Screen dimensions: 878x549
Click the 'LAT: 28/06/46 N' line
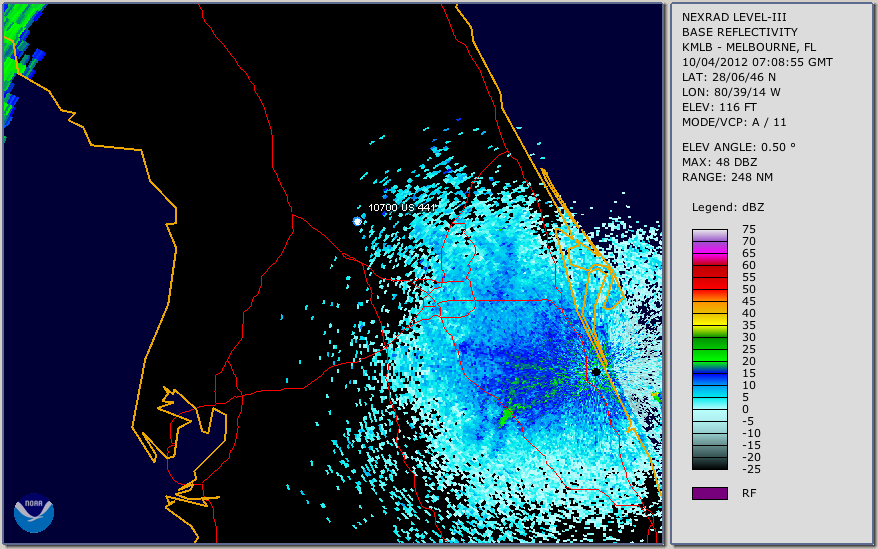pos(728,77)
